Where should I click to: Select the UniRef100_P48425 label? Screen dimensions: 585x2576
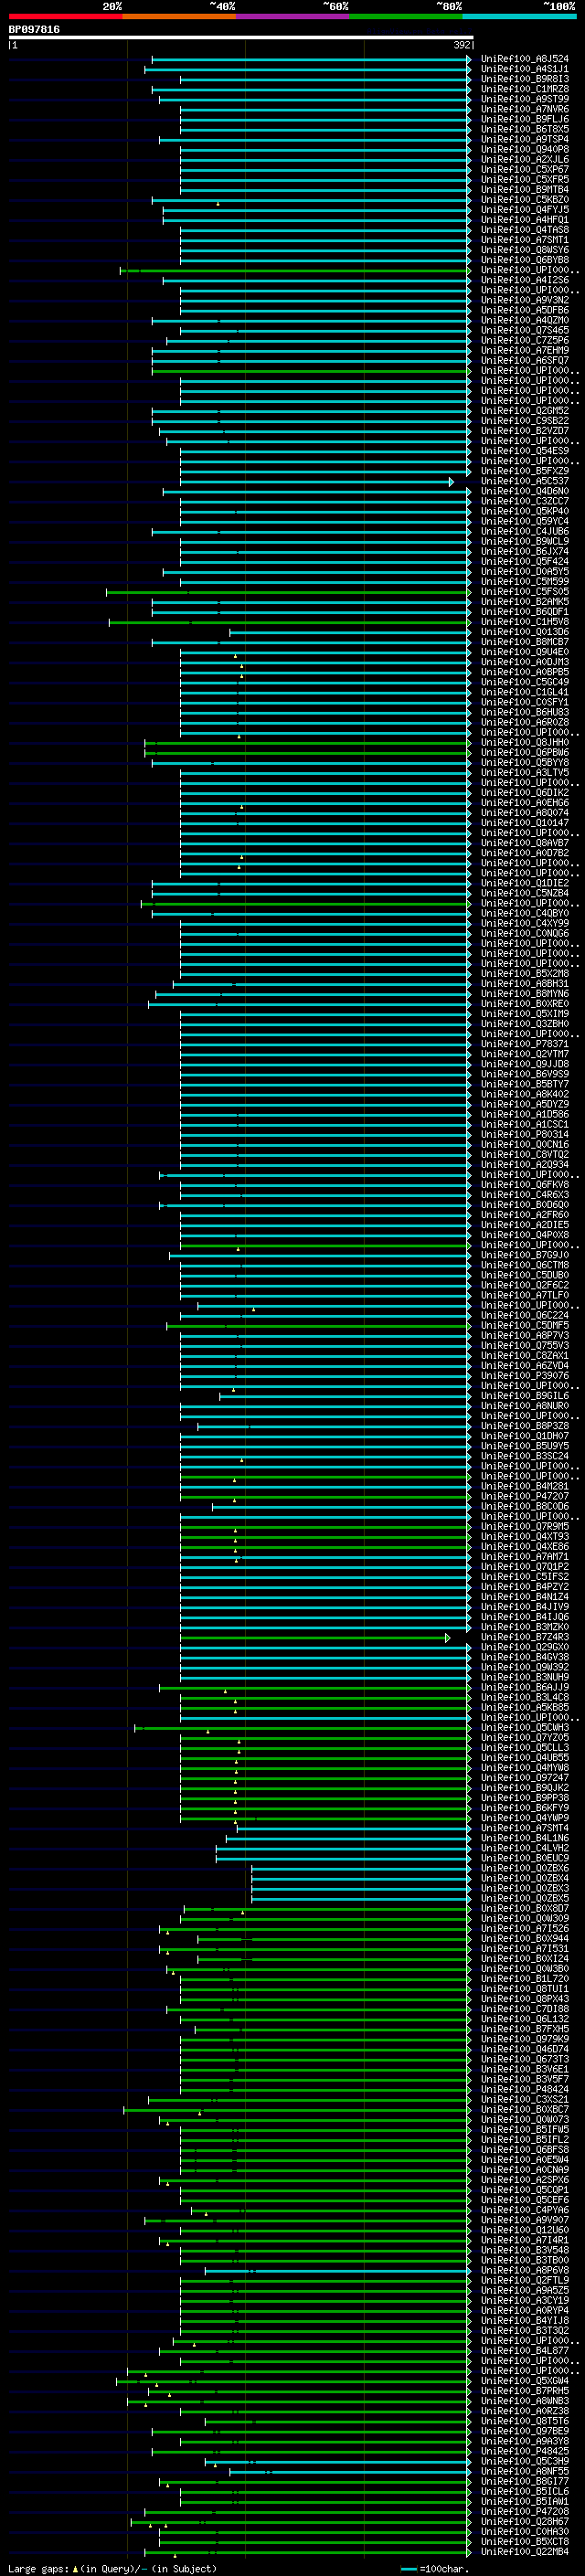click(x=524, y=2451)
